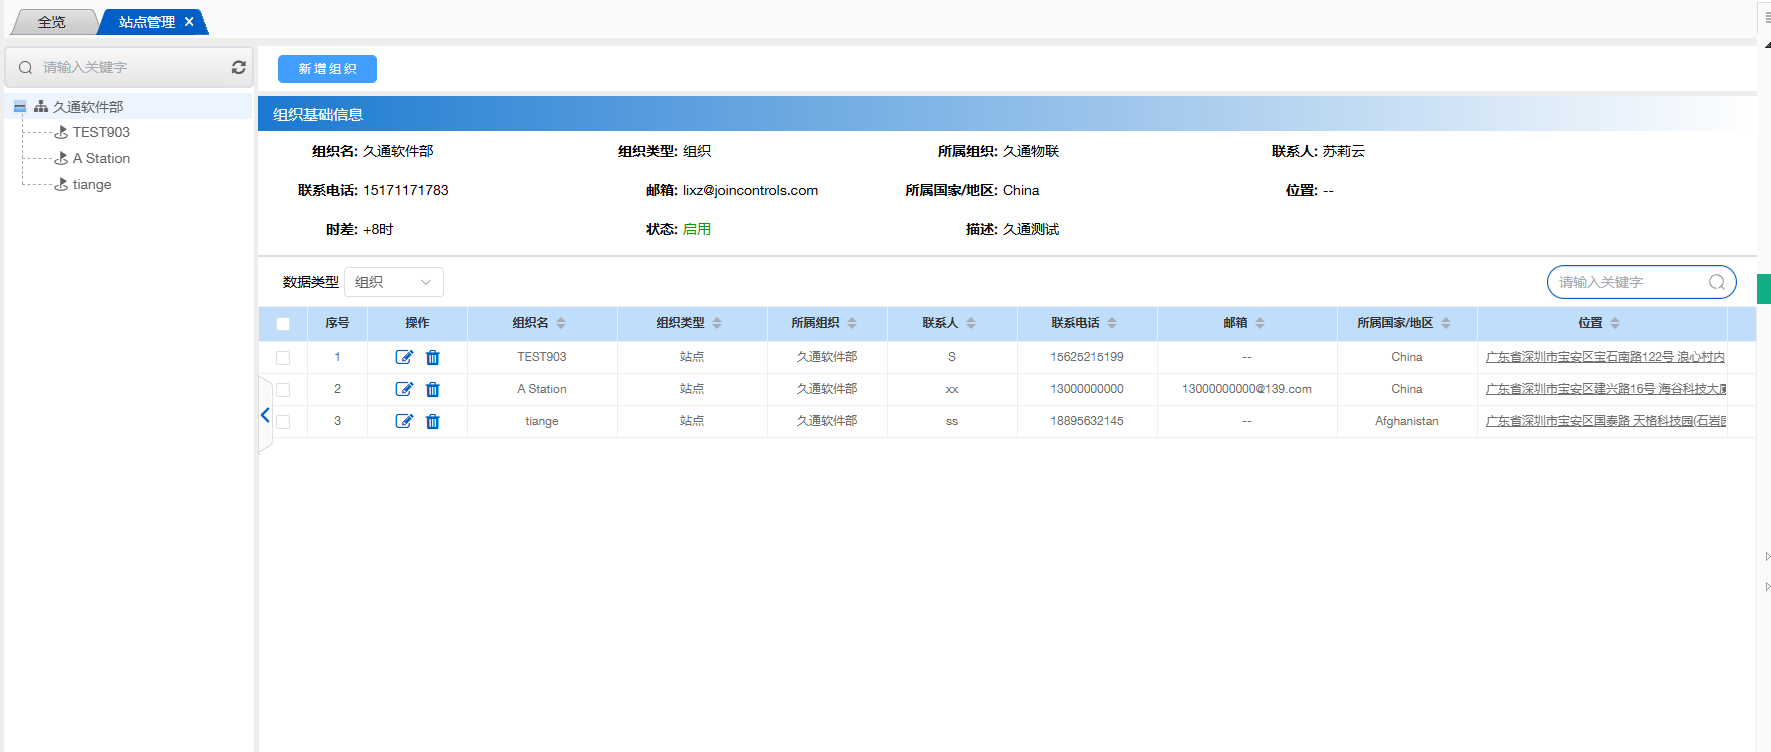Sort by 联系人 column
Image resolution: width=1771 pixels, height=752 pixels.
click(x=971, y=323)
